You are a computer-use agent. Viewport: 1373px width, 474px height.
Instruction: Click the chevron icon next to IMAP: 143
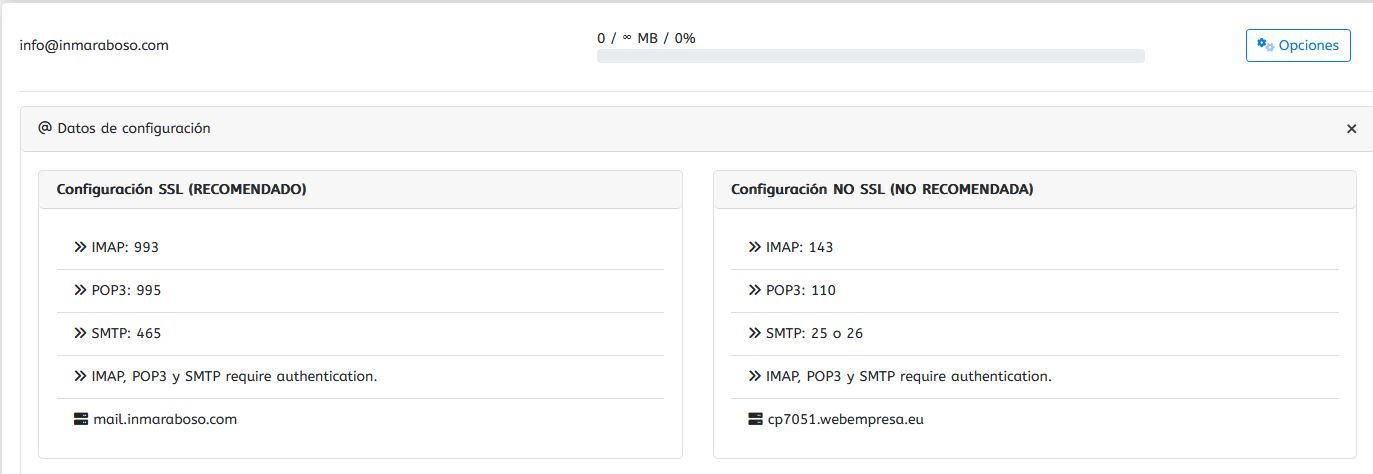pos(755,247)
